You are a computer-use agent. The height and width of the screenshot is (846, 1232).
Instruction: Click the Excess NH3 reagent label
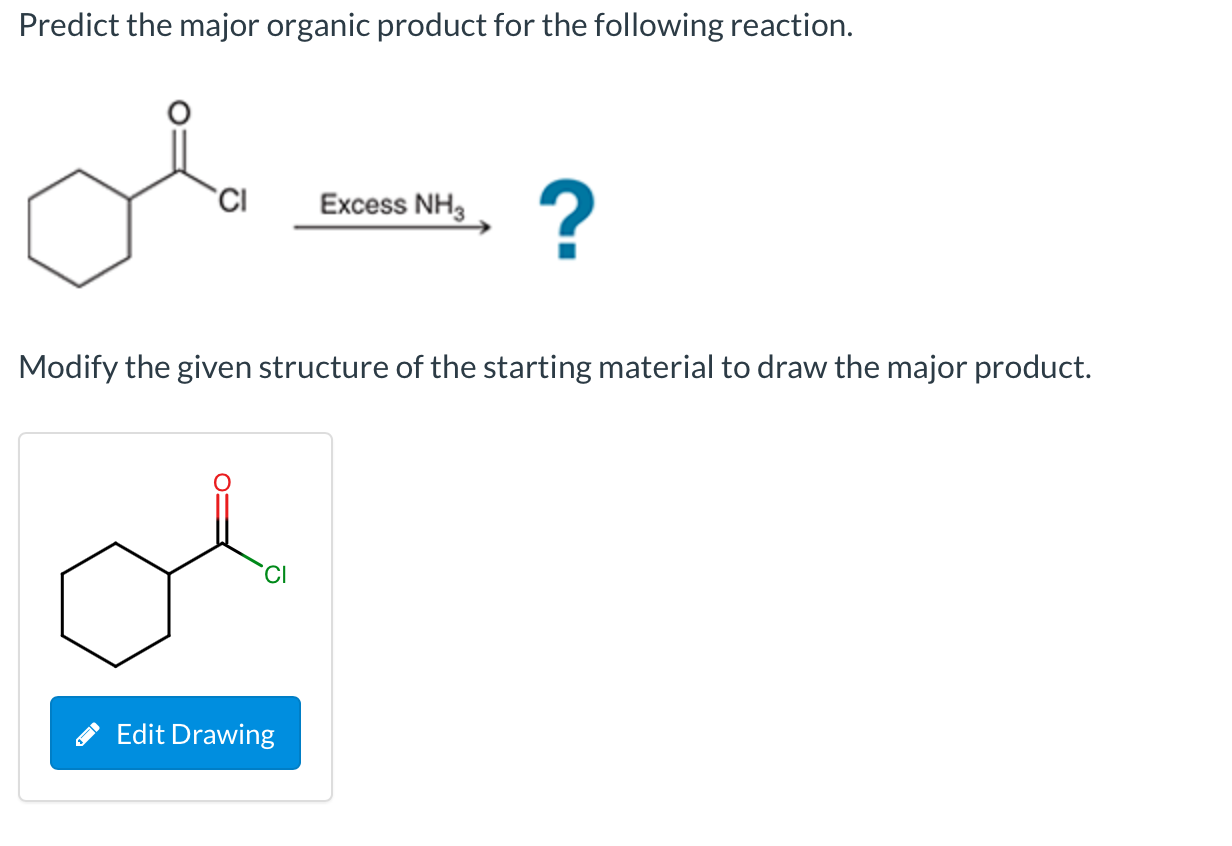coord(393,204)
